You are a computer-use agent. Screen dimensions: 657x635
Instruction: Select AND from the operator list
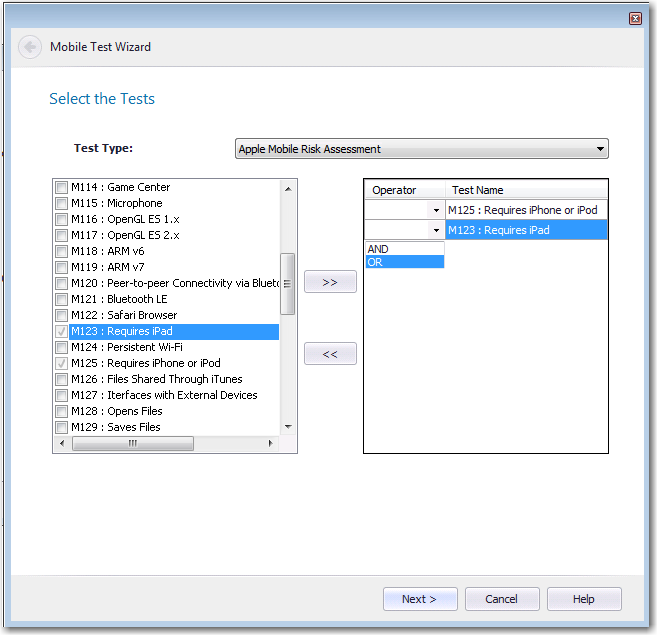coord(404,249)
